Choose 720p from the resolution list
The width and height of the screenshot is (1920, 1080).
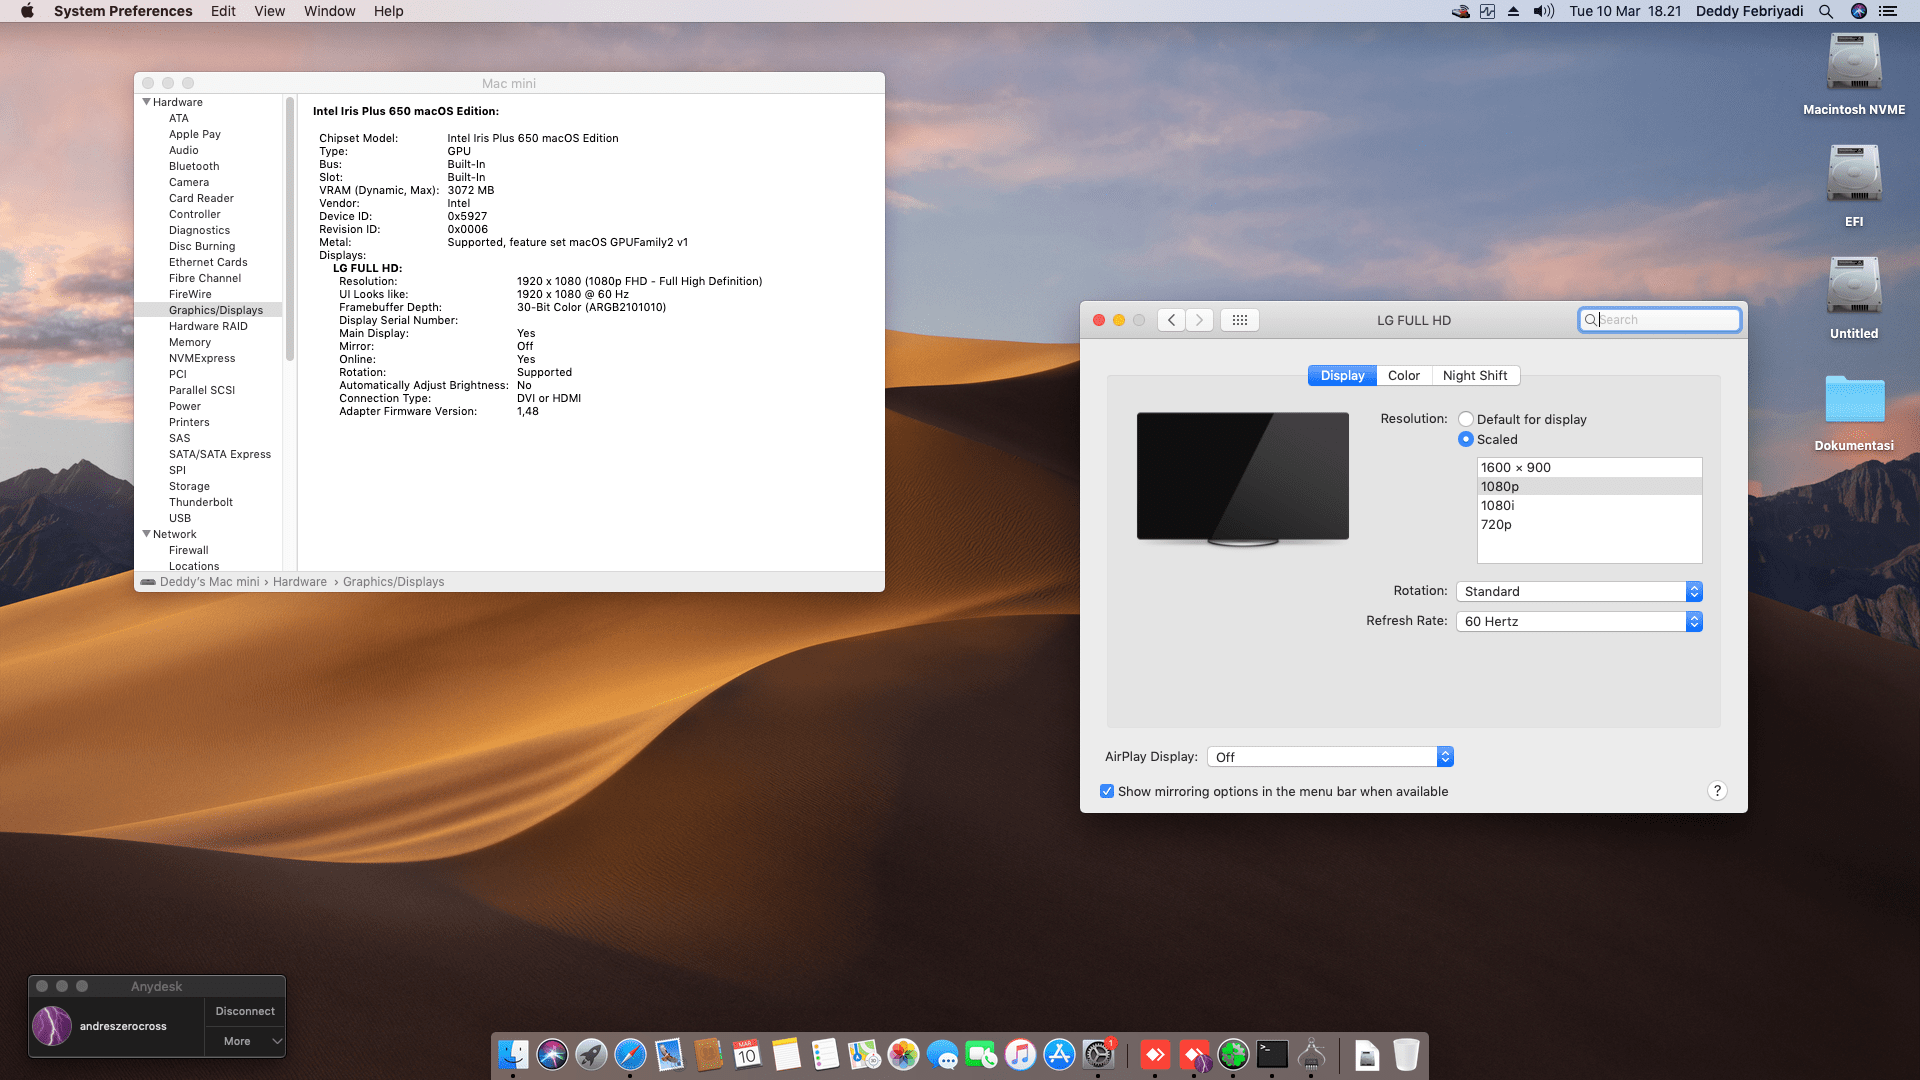[x=1497, y=524]
